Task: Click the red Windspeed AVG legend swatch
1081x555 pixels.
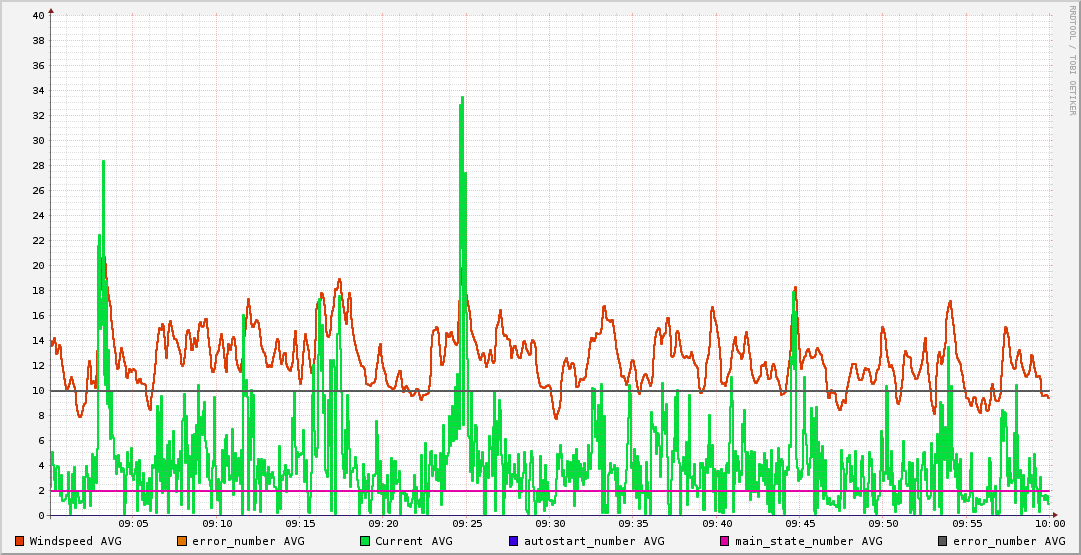Action: pyautogui.click(x=19, y=541)
